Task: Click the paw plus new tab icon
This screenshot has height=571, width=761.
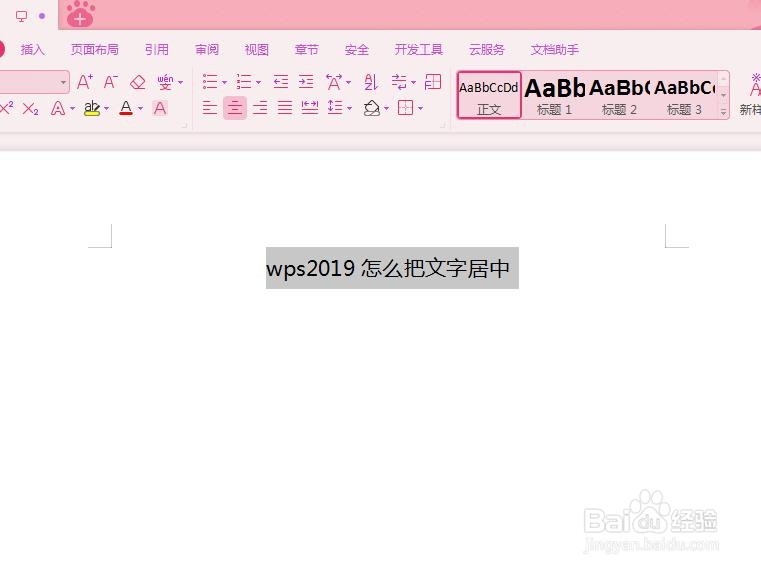Action: coord(81,14)
